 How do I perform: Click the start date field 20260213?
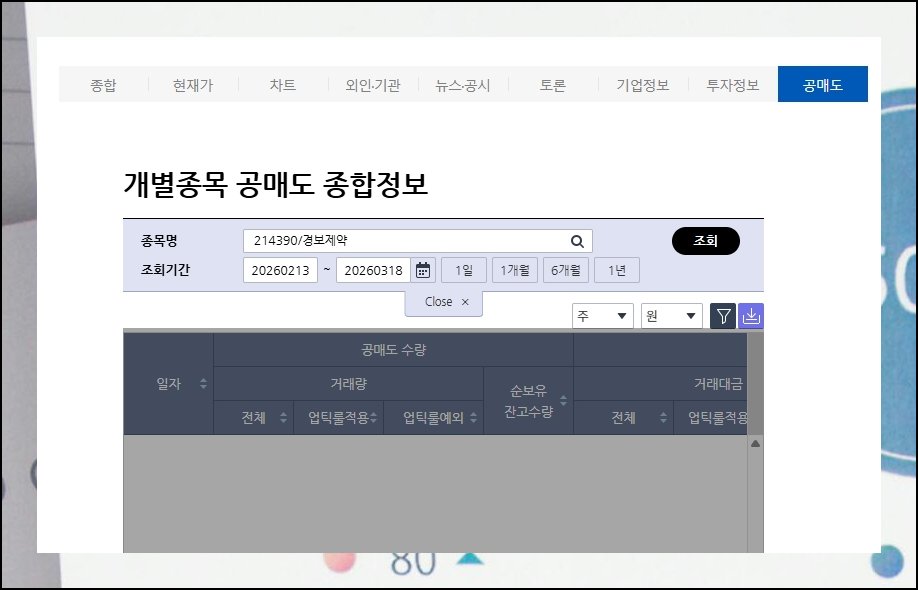[x=280, y=270]
